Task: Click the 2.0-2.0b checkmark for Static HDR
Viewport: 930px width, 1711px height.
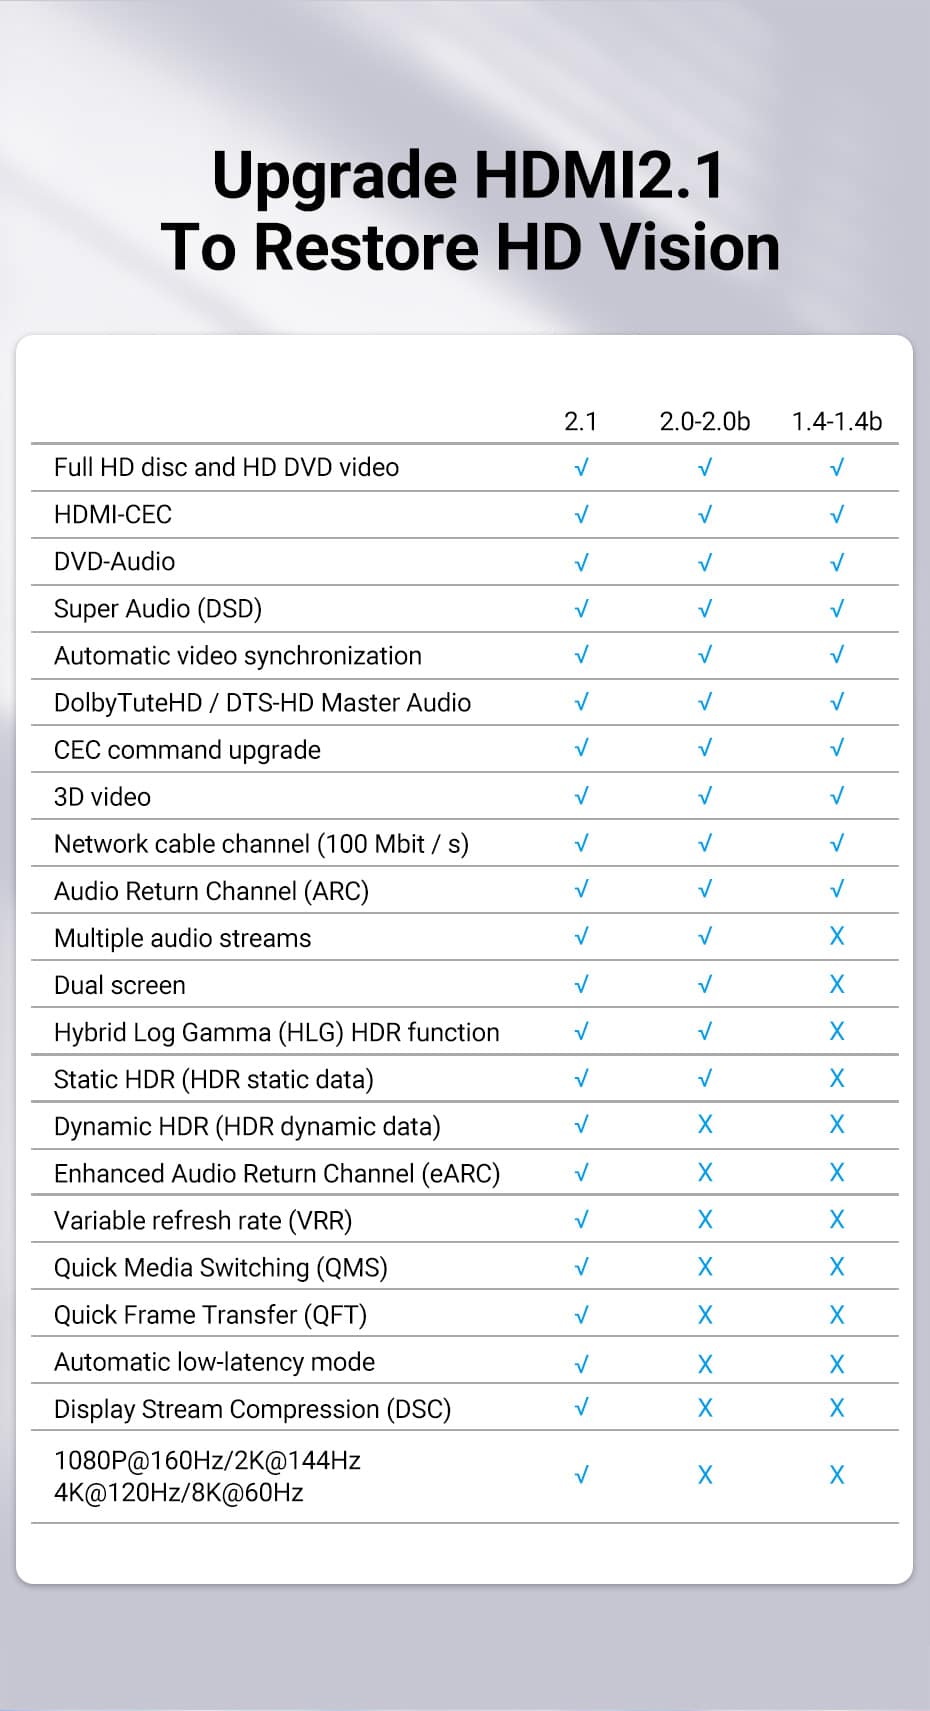Action: click(x=705, y=1078)
